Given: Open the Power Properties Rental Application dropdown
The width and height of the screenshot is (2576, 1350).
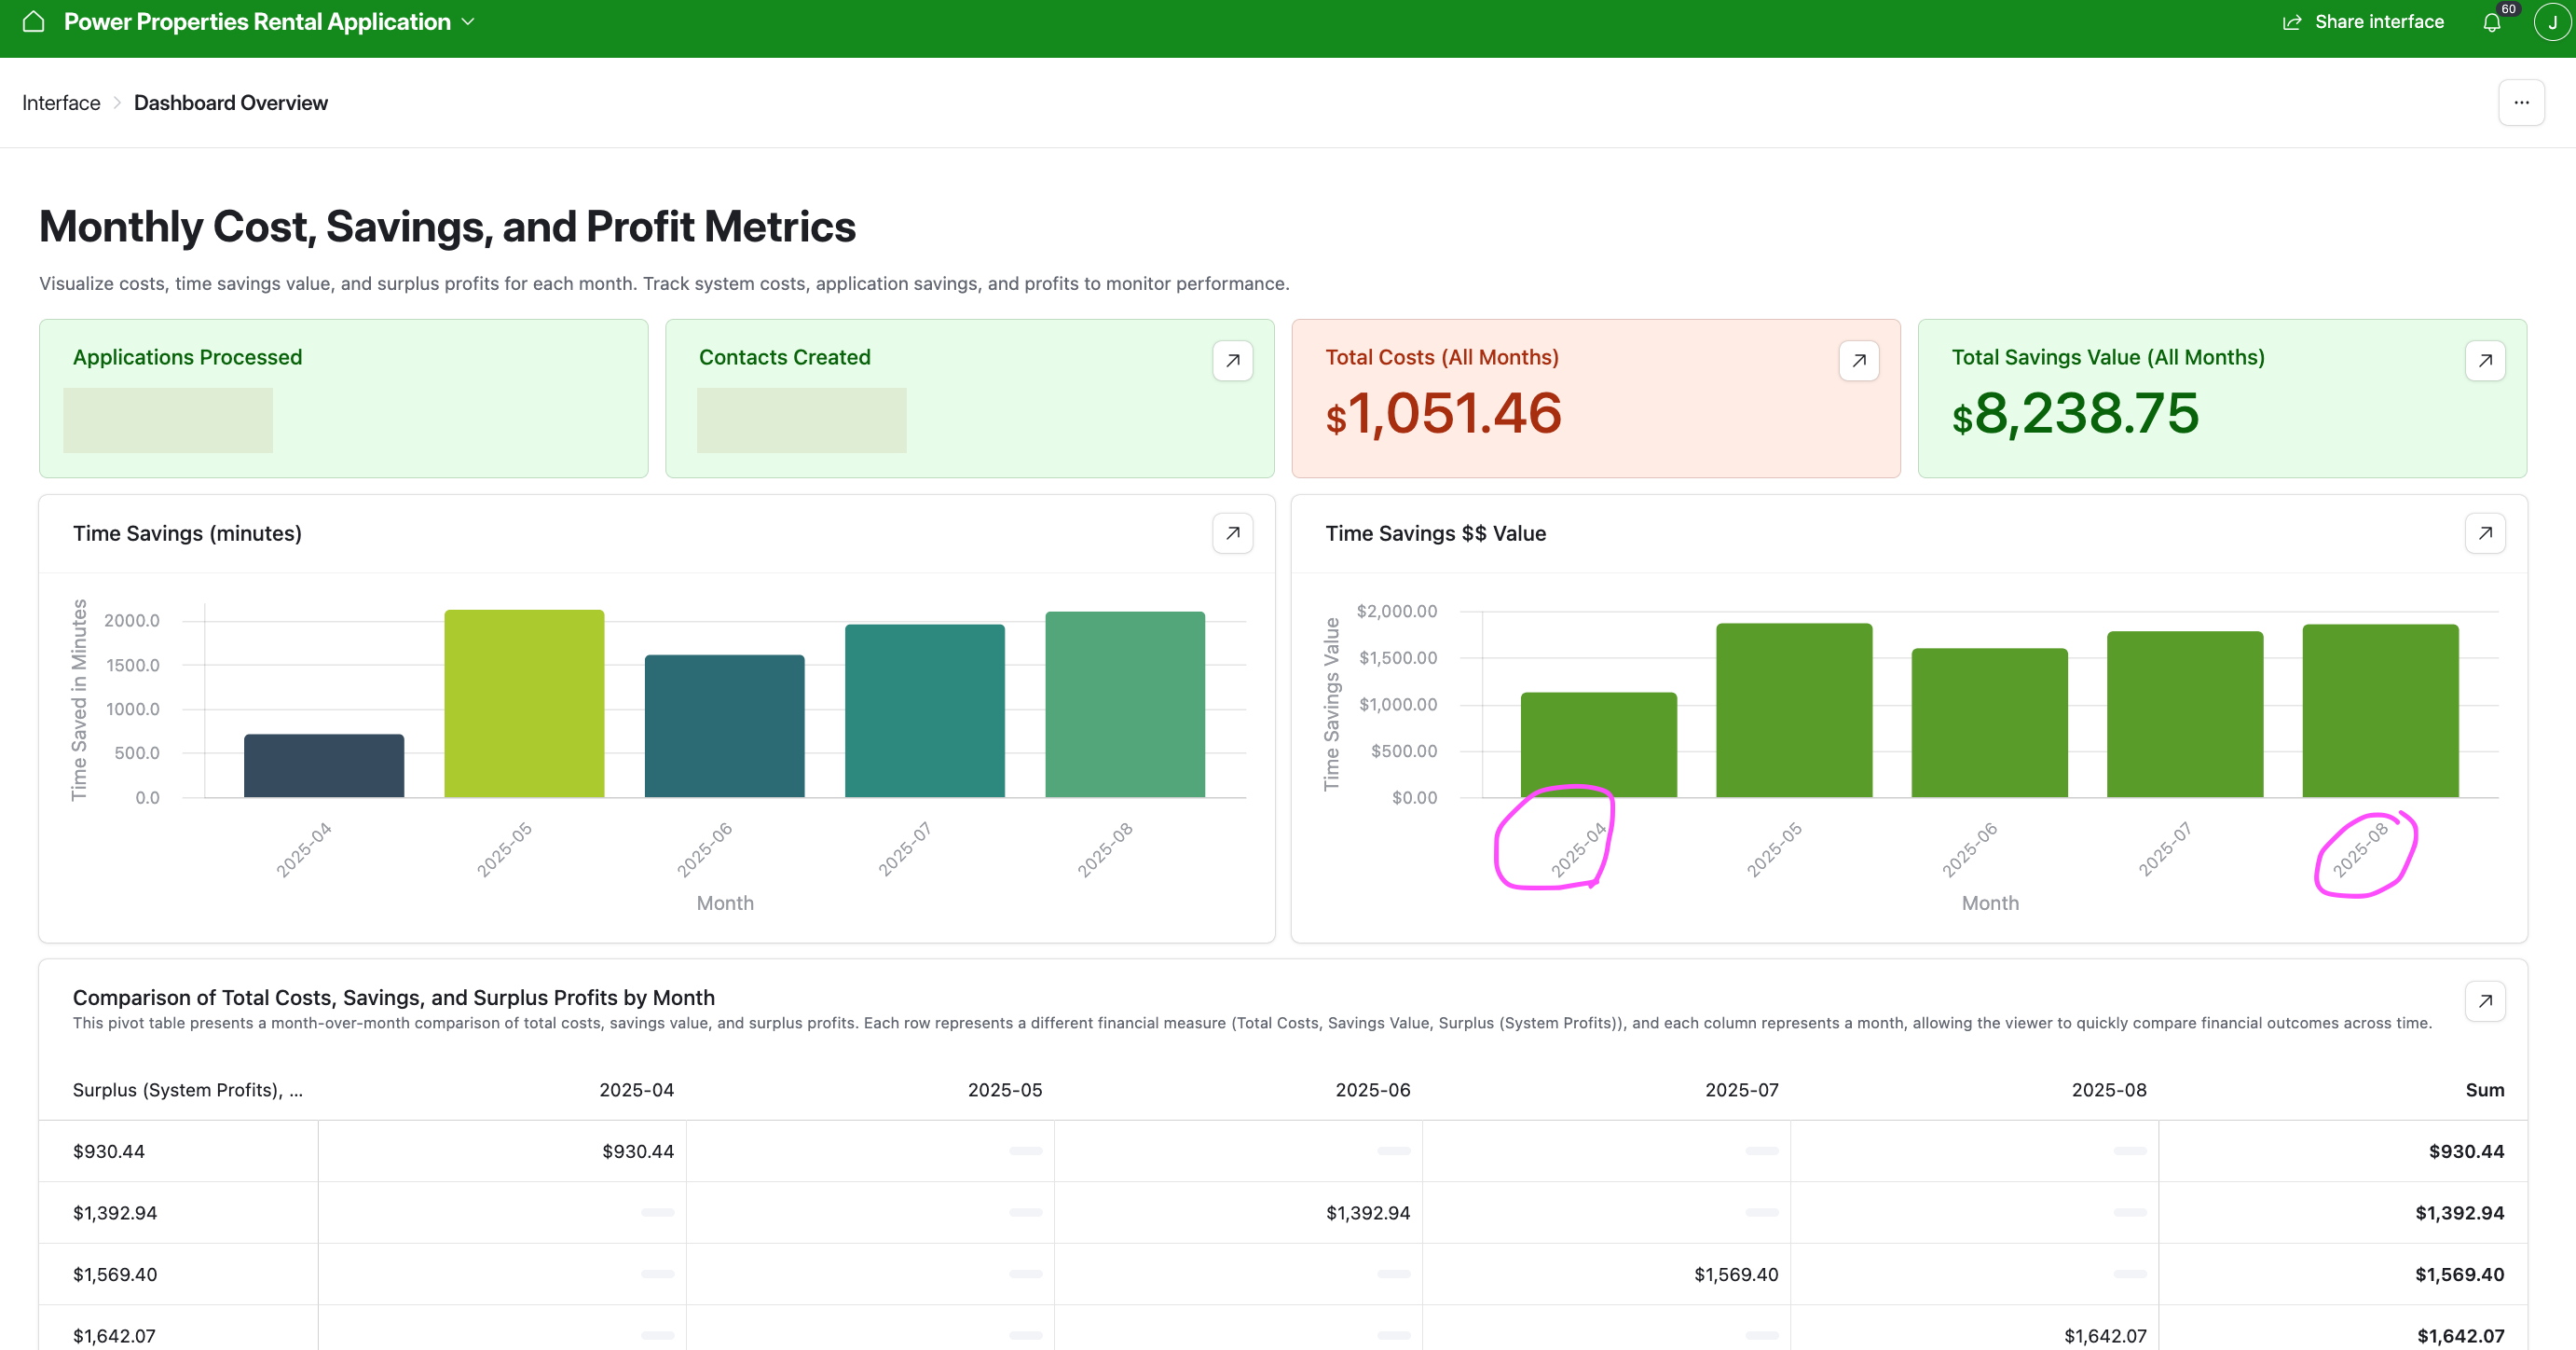Looking at the screenshot, I should click(x=270, y=22).
